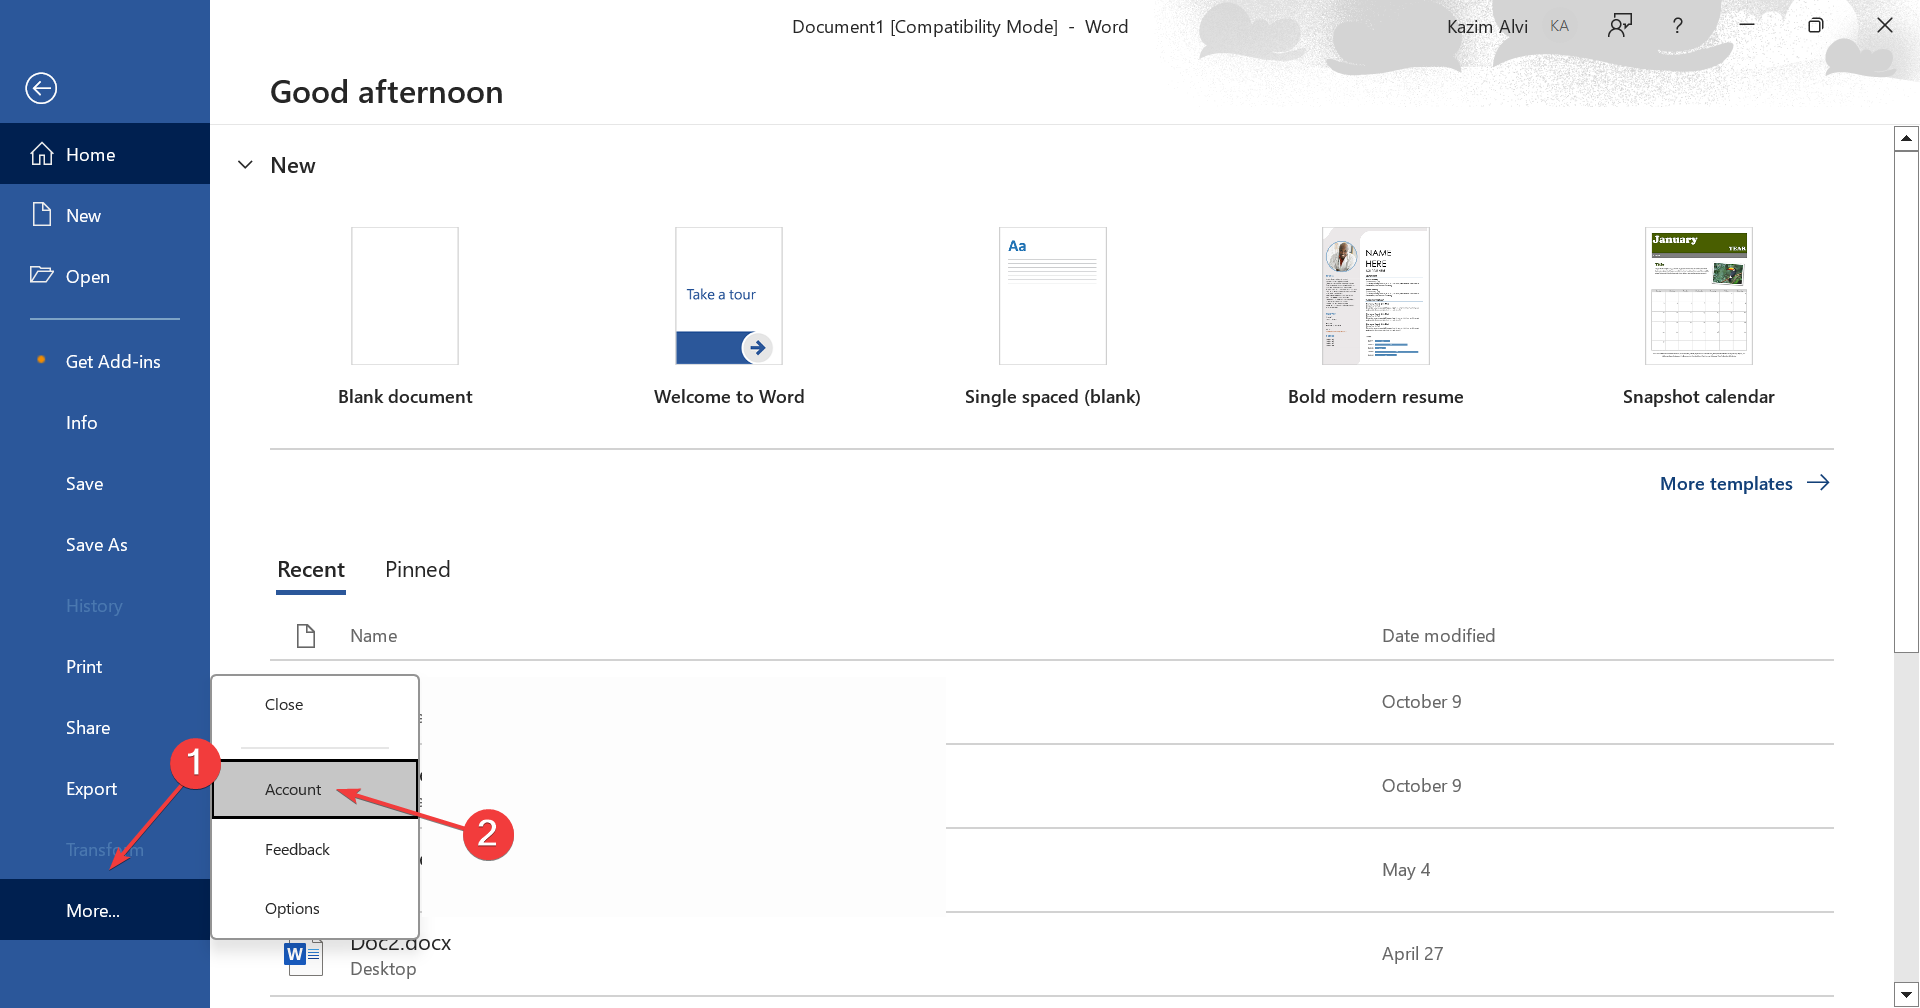1920x1008 pixels.
Task: Click the Kazim Alvi account name
Action: pos(1487,27)
